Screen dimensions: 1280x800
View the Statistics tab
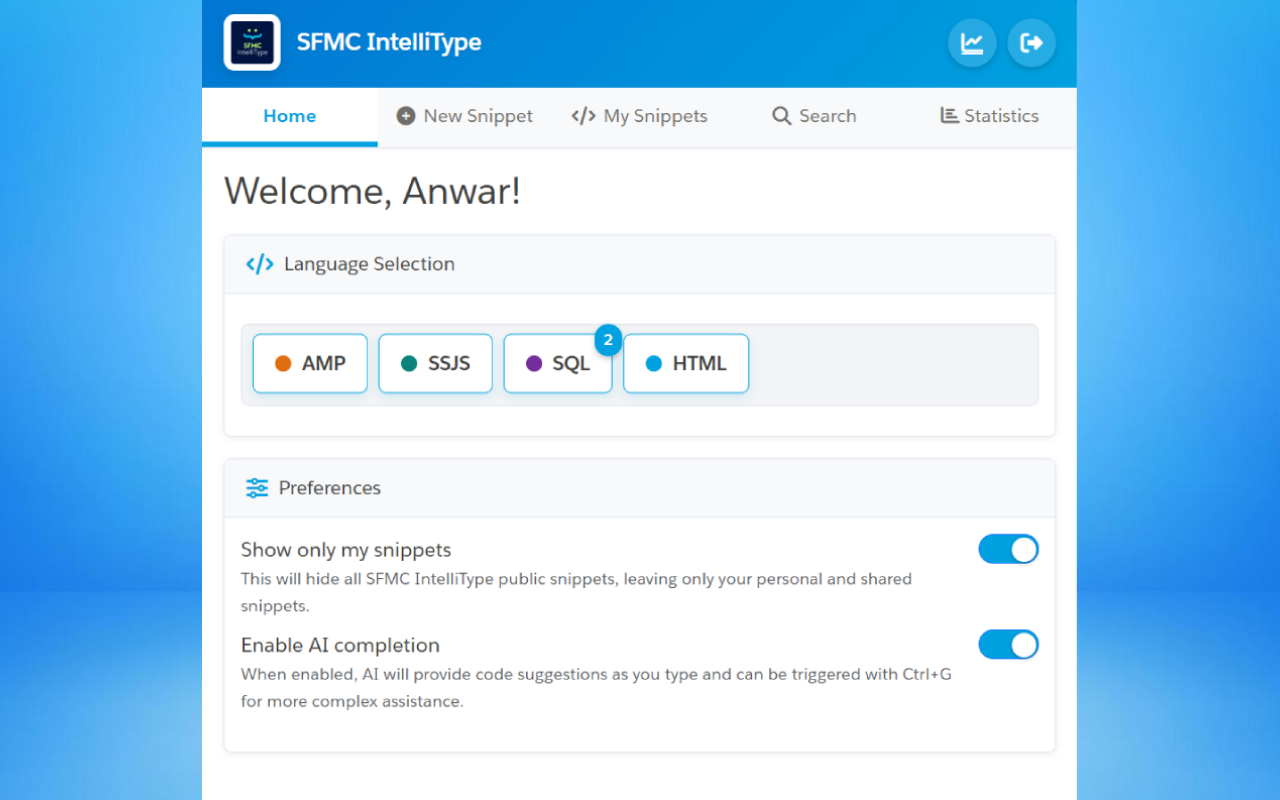989,116
